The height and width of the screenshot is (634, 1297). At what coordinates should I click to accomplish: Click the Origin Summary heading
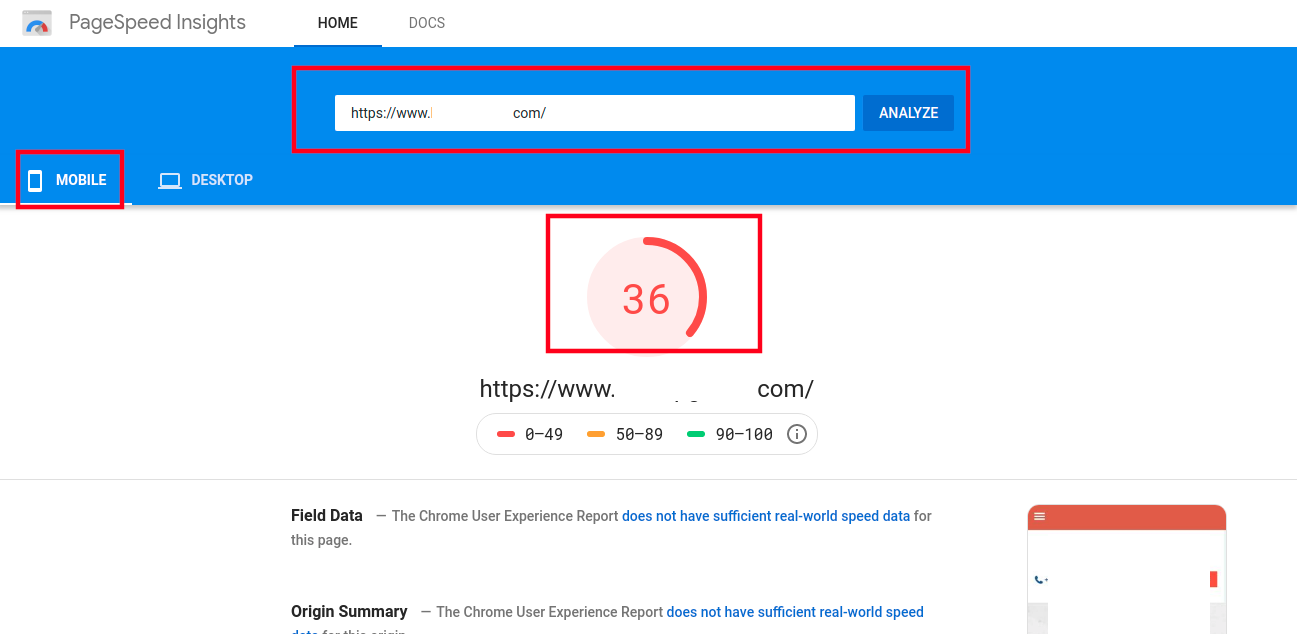tap(349, 611)
